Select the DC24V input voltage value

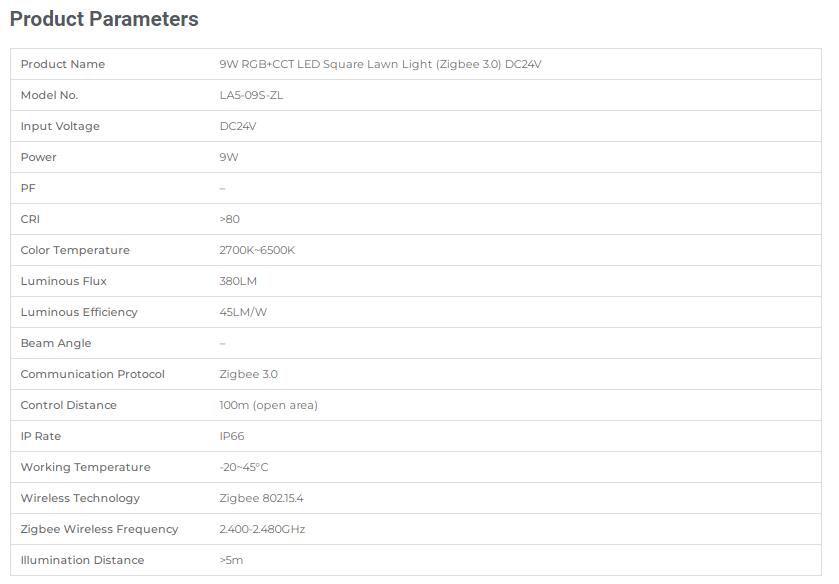(x=238, y=126)
